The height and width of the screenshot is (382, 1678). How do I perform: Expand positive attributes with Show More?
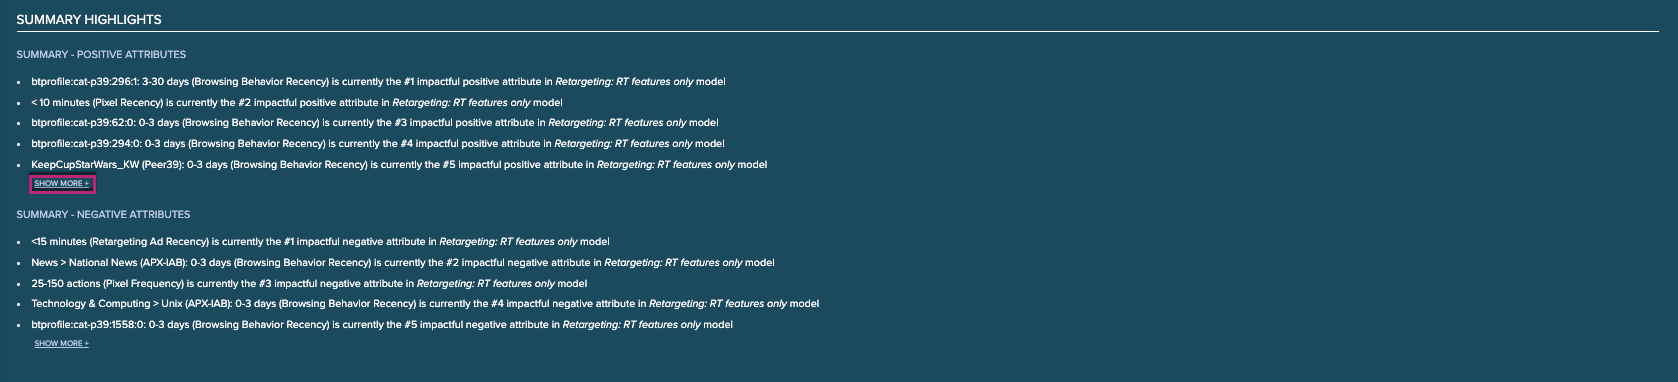coord(62,184)
